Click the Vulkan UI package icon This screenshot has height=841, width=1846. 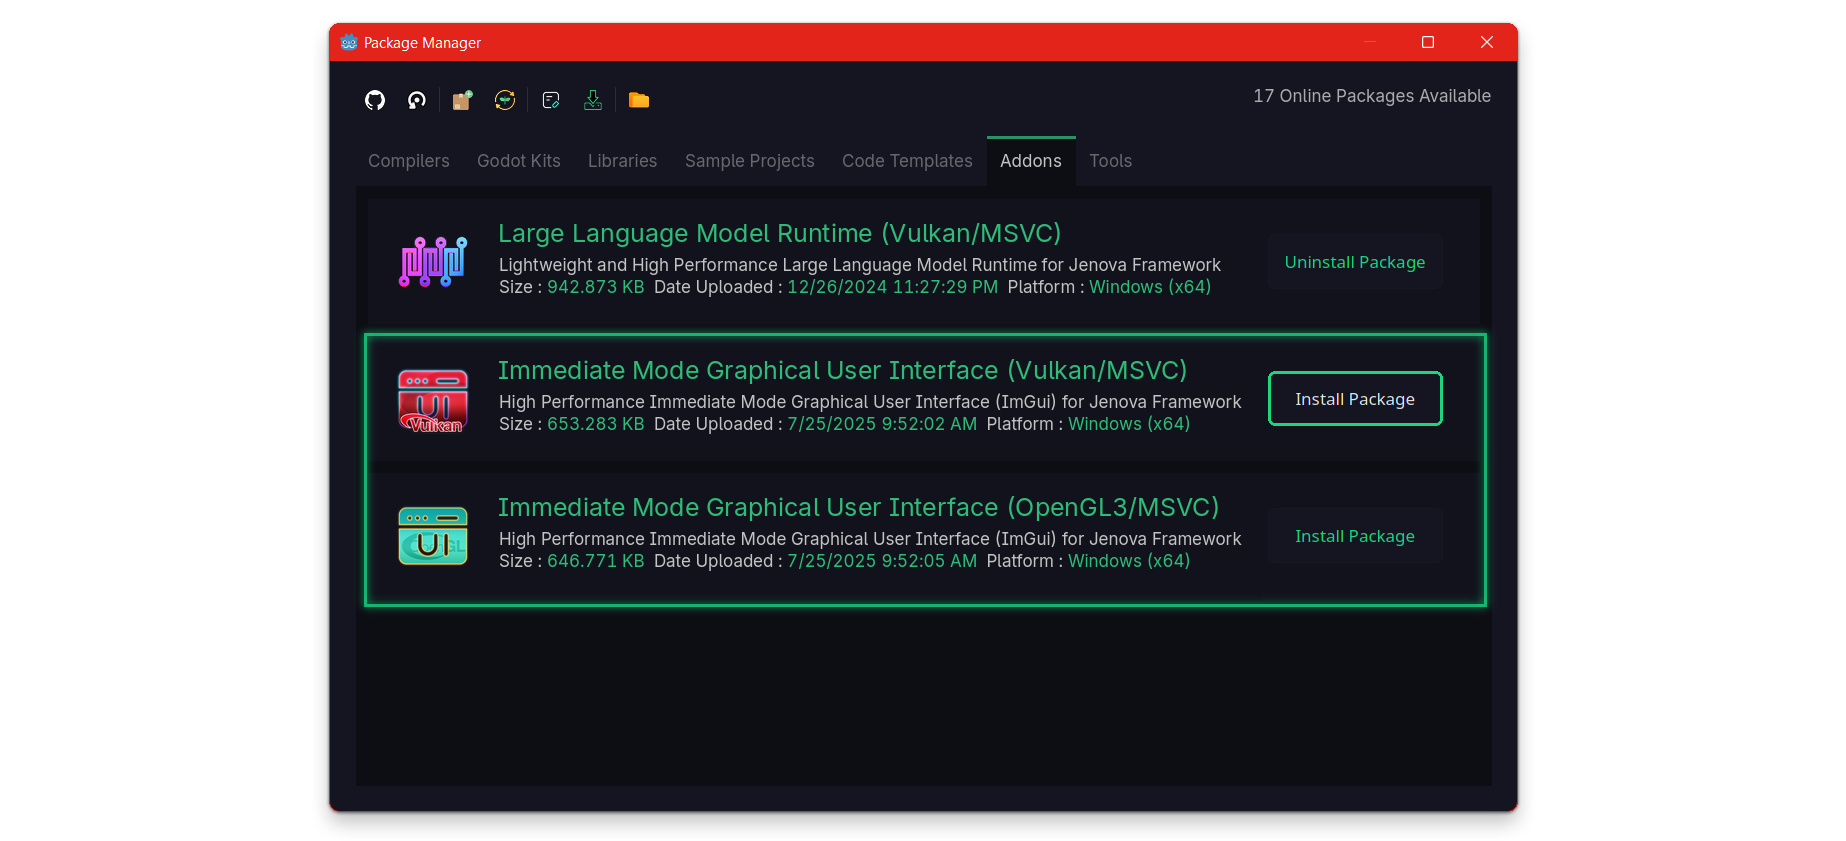(x=433, y=400)
